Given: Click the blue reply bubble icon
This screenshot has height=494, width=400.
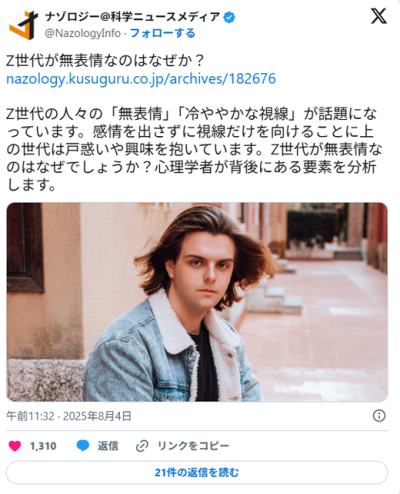Looking at the screenshot, I should (83, 446).
